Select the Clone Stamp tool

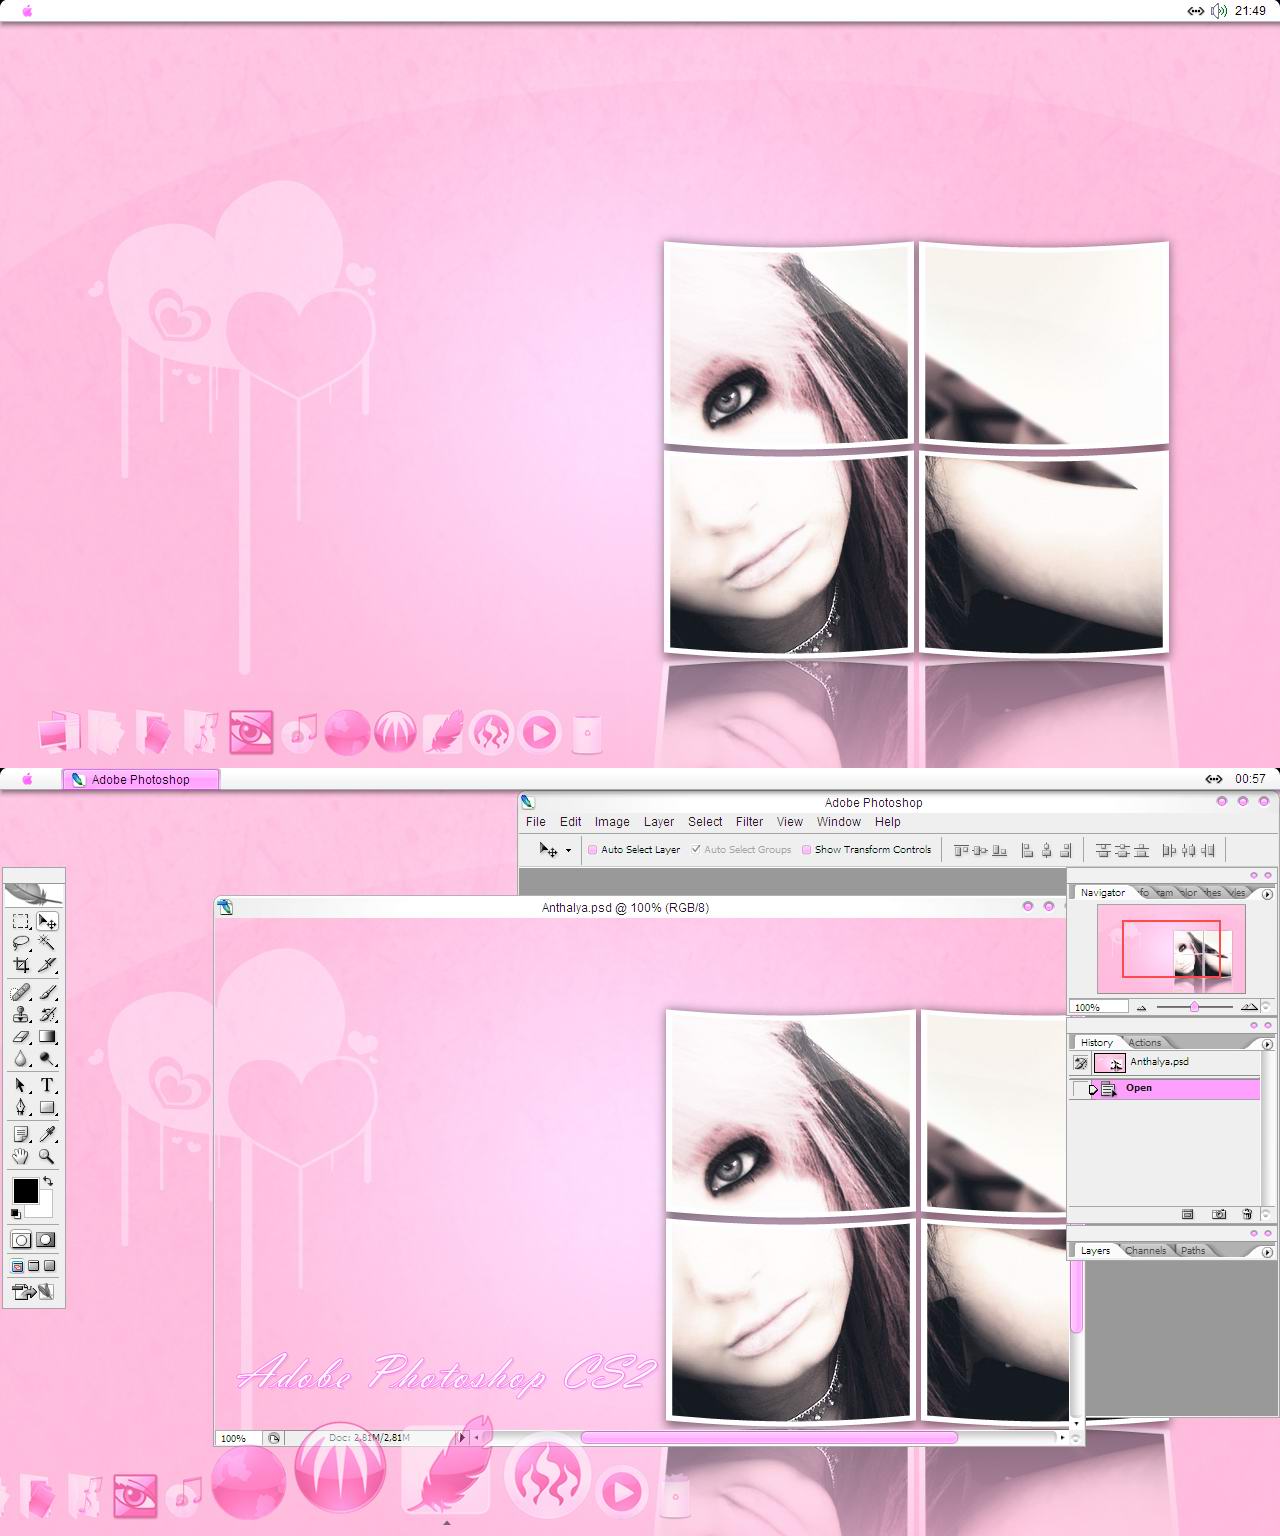pyautogui.click(x=21, y=1014)
